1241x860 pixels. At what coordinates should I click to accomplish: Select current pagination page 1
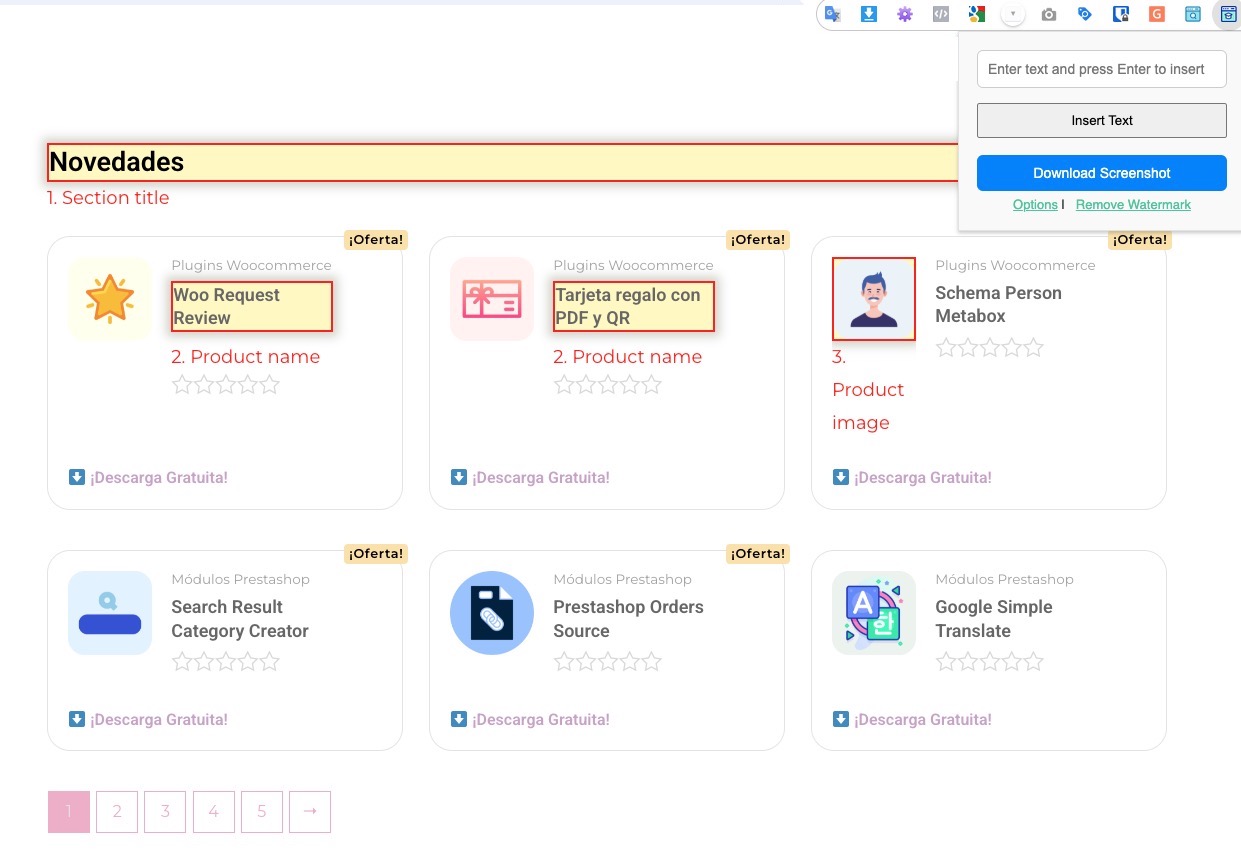69,812
